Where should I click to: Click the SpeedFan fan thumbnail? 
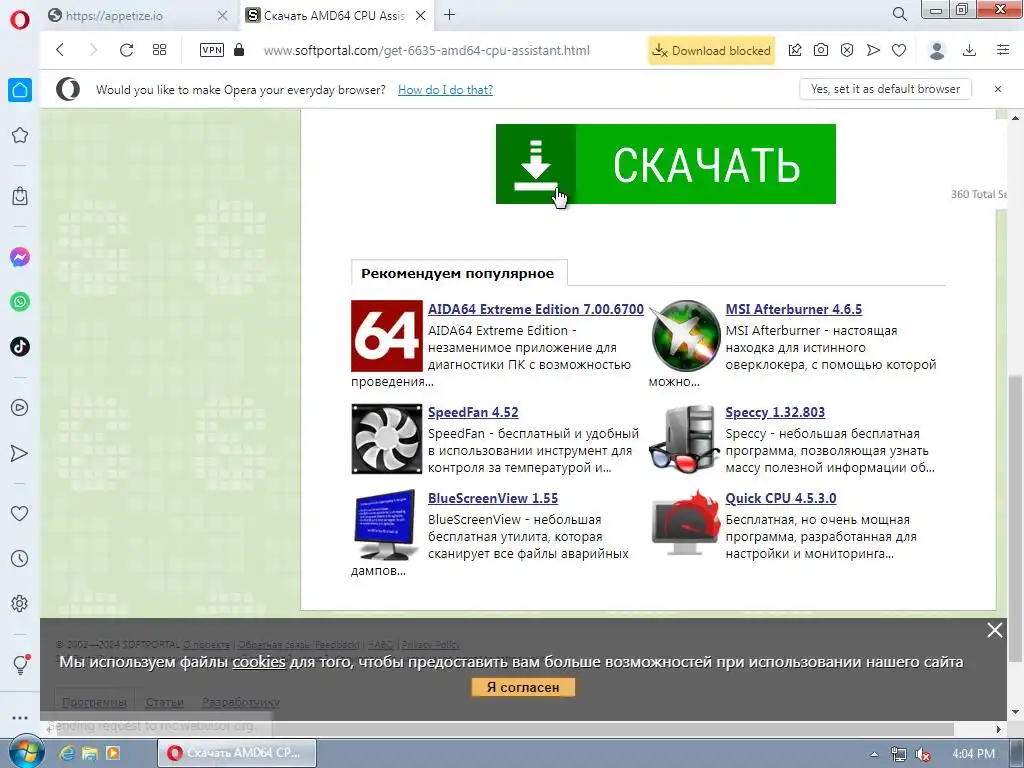(387, 439)
